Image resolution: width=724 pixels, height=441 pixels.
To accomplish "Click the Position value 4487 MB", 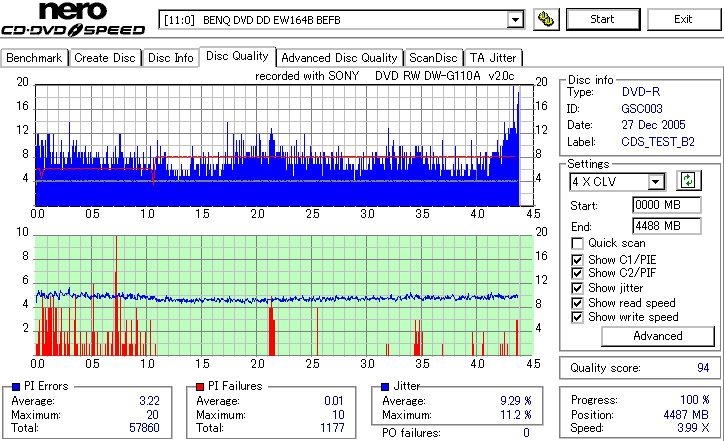I will click(686, 415).
